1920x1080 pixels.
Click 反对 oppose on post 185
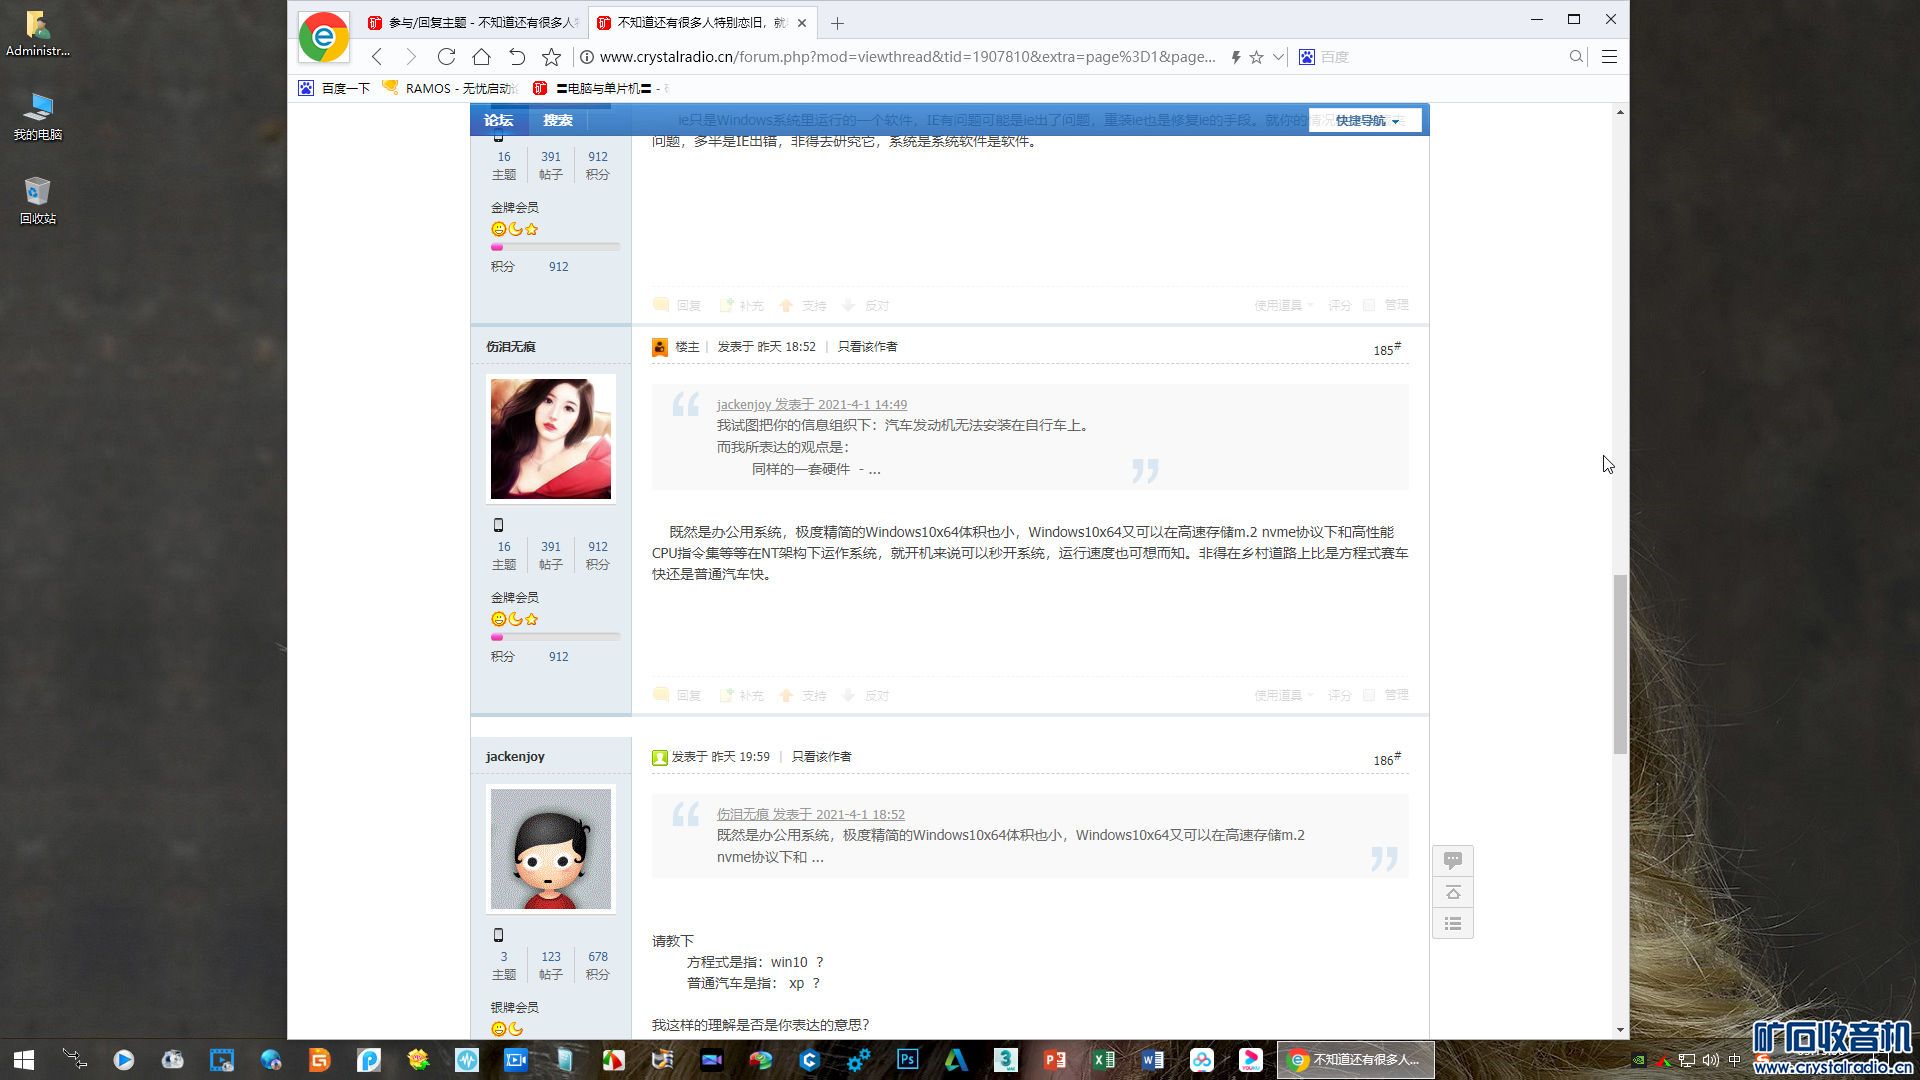tap(866, 695)
